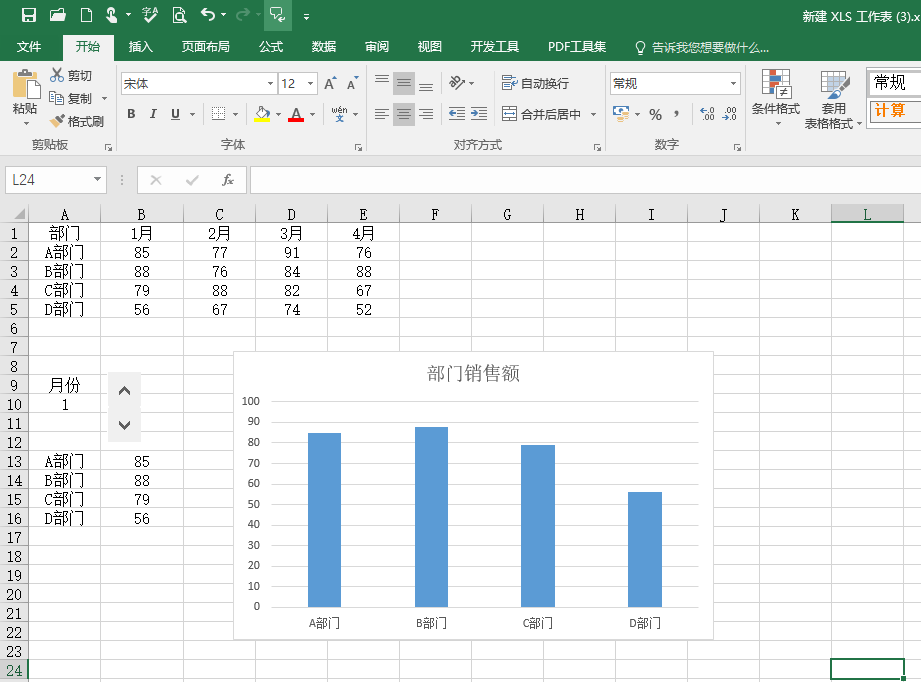Open the 剪贴板 dialog launcher
Viewport: 921px width, 682px height.
pos(109,147)
